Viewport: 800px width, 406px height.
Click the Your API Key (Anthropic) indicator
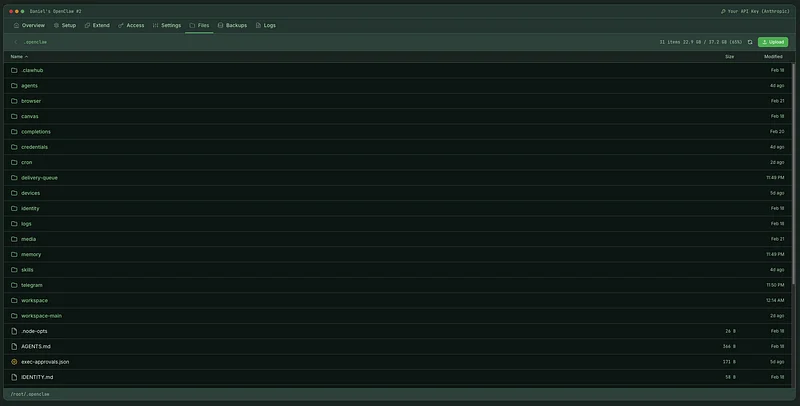pyautogui.click(x=755, y=11)
